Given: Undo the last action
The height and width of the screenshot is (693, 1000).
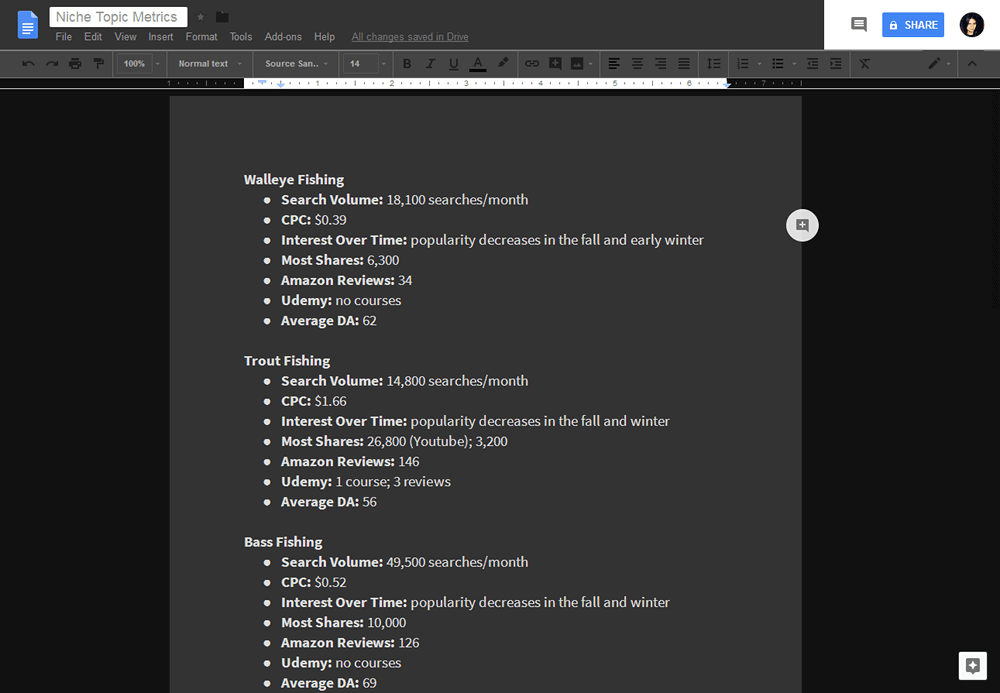Looking at the screenshot, I should coord(28,64).
